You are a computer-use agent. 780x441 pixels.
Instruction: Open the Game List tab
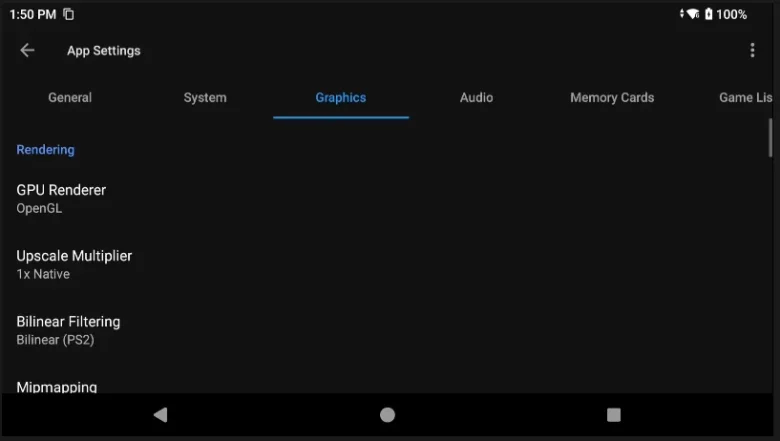744,98
